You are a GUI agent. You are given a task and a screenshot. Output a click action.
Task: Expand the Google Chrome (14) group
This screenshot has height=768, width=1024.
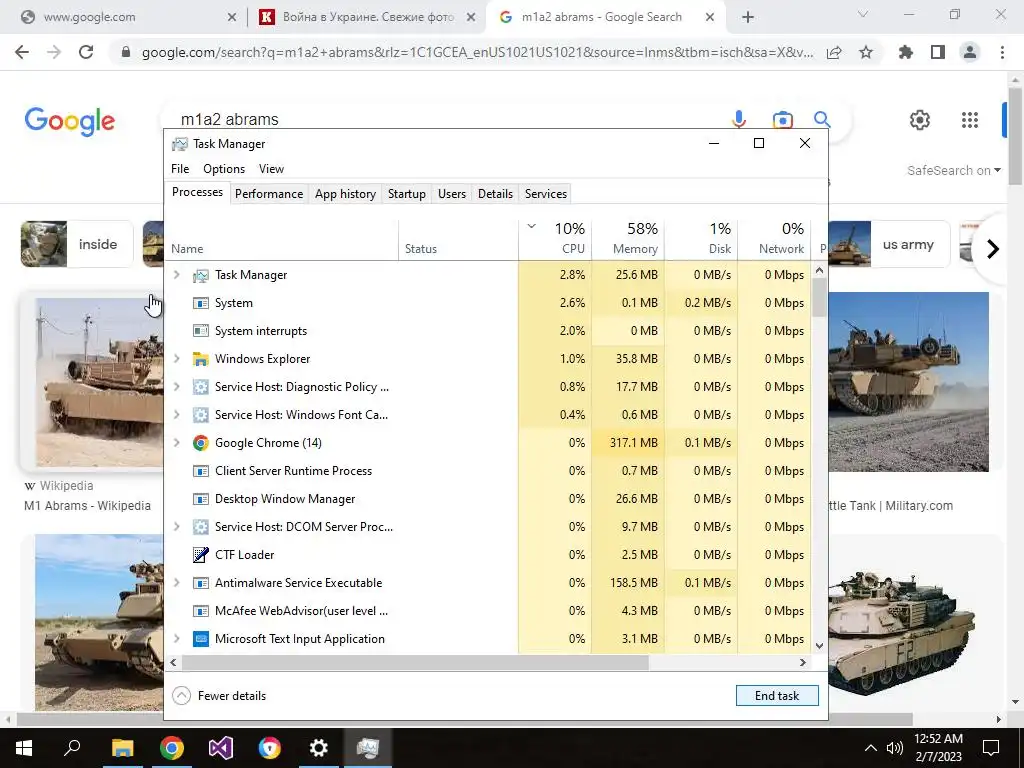click(176, 443)
